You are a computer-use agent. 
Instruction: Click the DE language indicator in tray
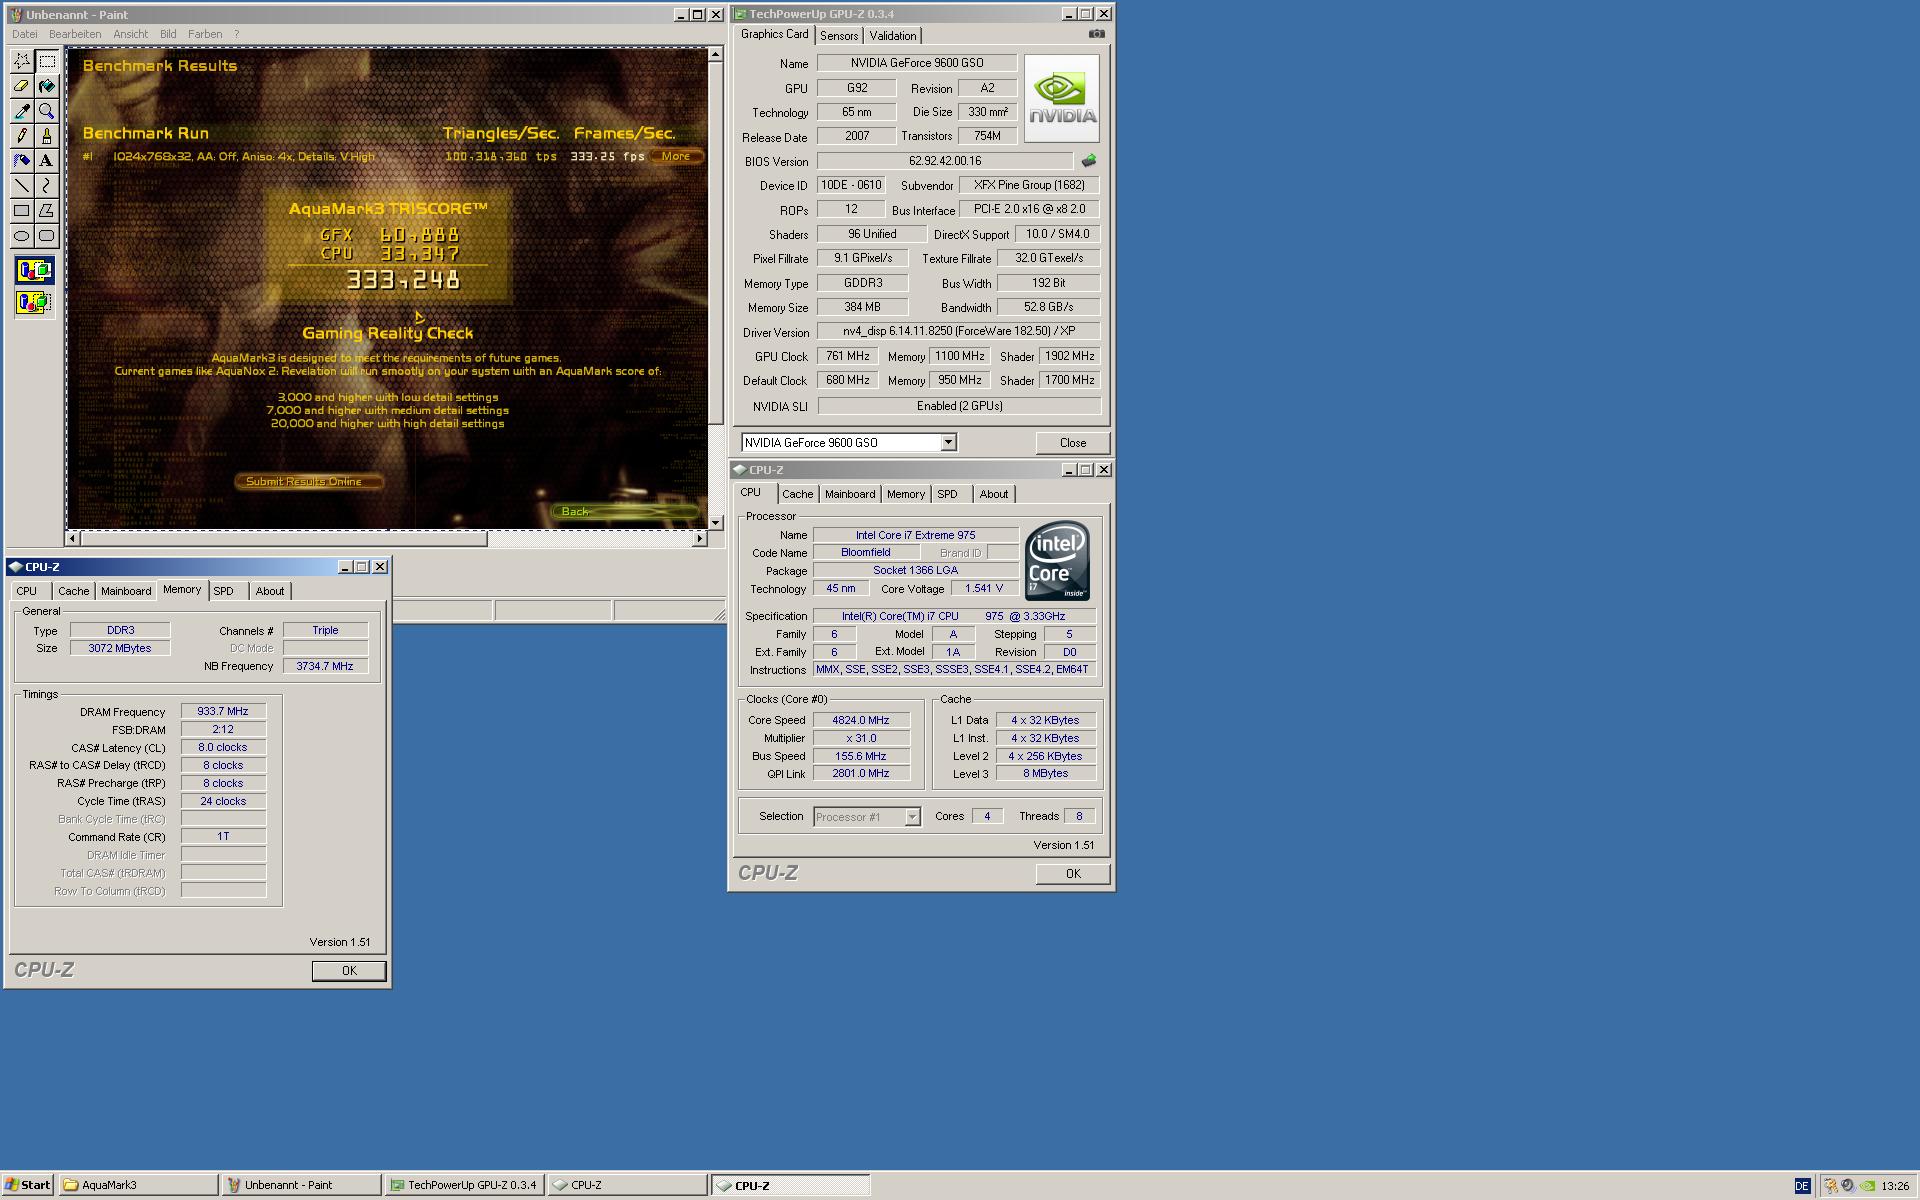pyautogui.click(x=1802, y=1186)
